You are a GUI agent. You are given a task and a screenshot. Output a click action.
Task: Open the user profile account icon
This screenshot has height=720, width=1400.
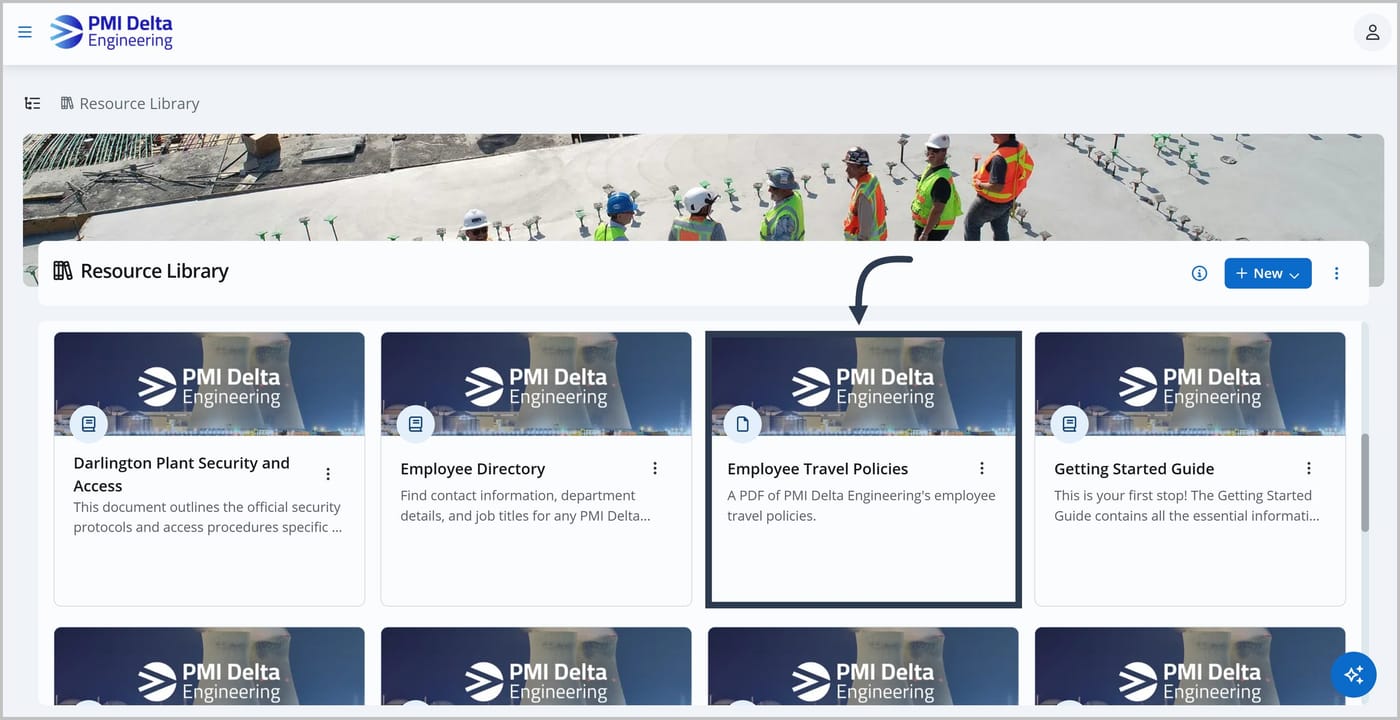(1372, 32)
